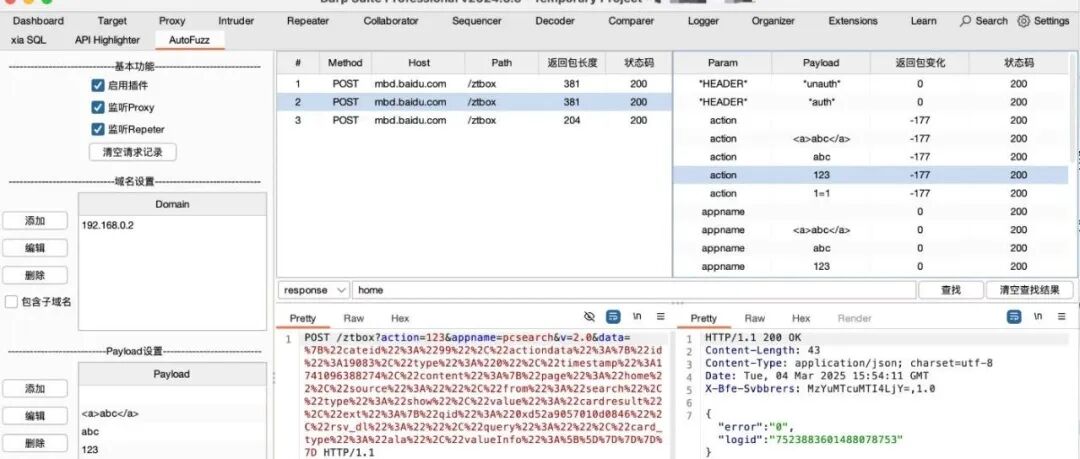
Task: Uncheck the 启用插件 checkbox
Action: click(x=97, y=85)
